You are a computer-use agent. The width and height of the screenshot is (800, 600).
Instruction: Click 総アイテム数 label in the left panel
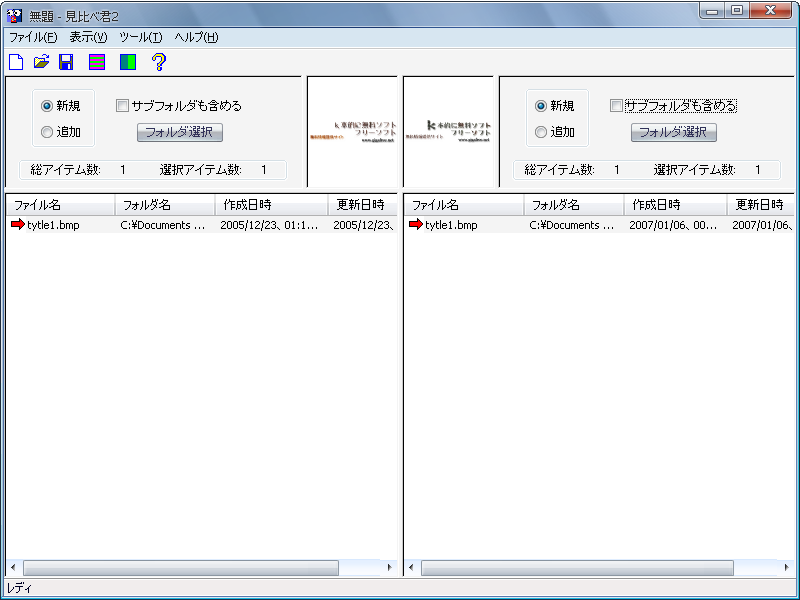65,170
